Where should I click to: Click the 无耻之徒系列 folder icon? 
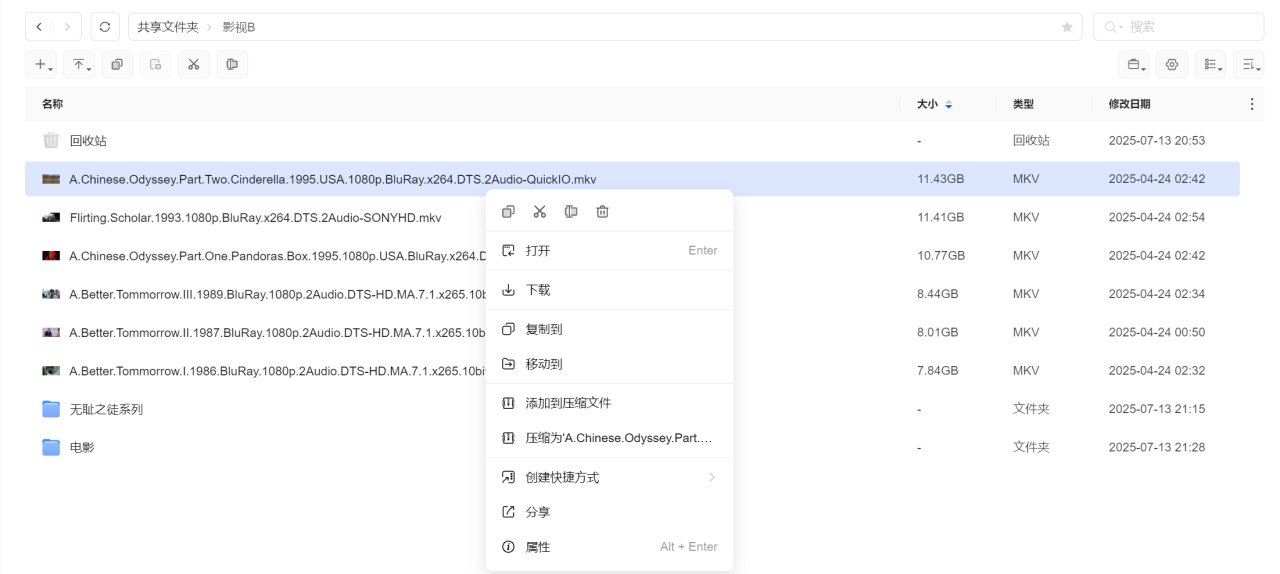click(x=51, y=409)
